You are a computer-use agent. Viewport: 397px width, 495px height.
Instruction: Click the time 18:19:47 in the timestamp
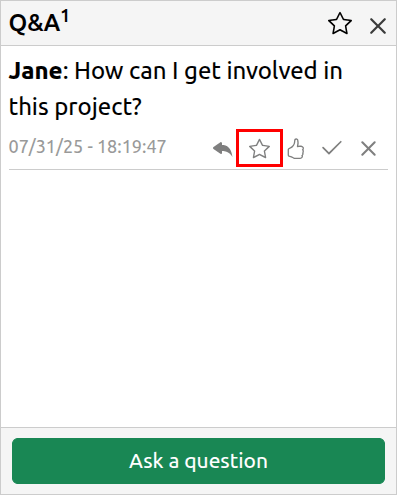pyautogui.click(x=132, y=147)
